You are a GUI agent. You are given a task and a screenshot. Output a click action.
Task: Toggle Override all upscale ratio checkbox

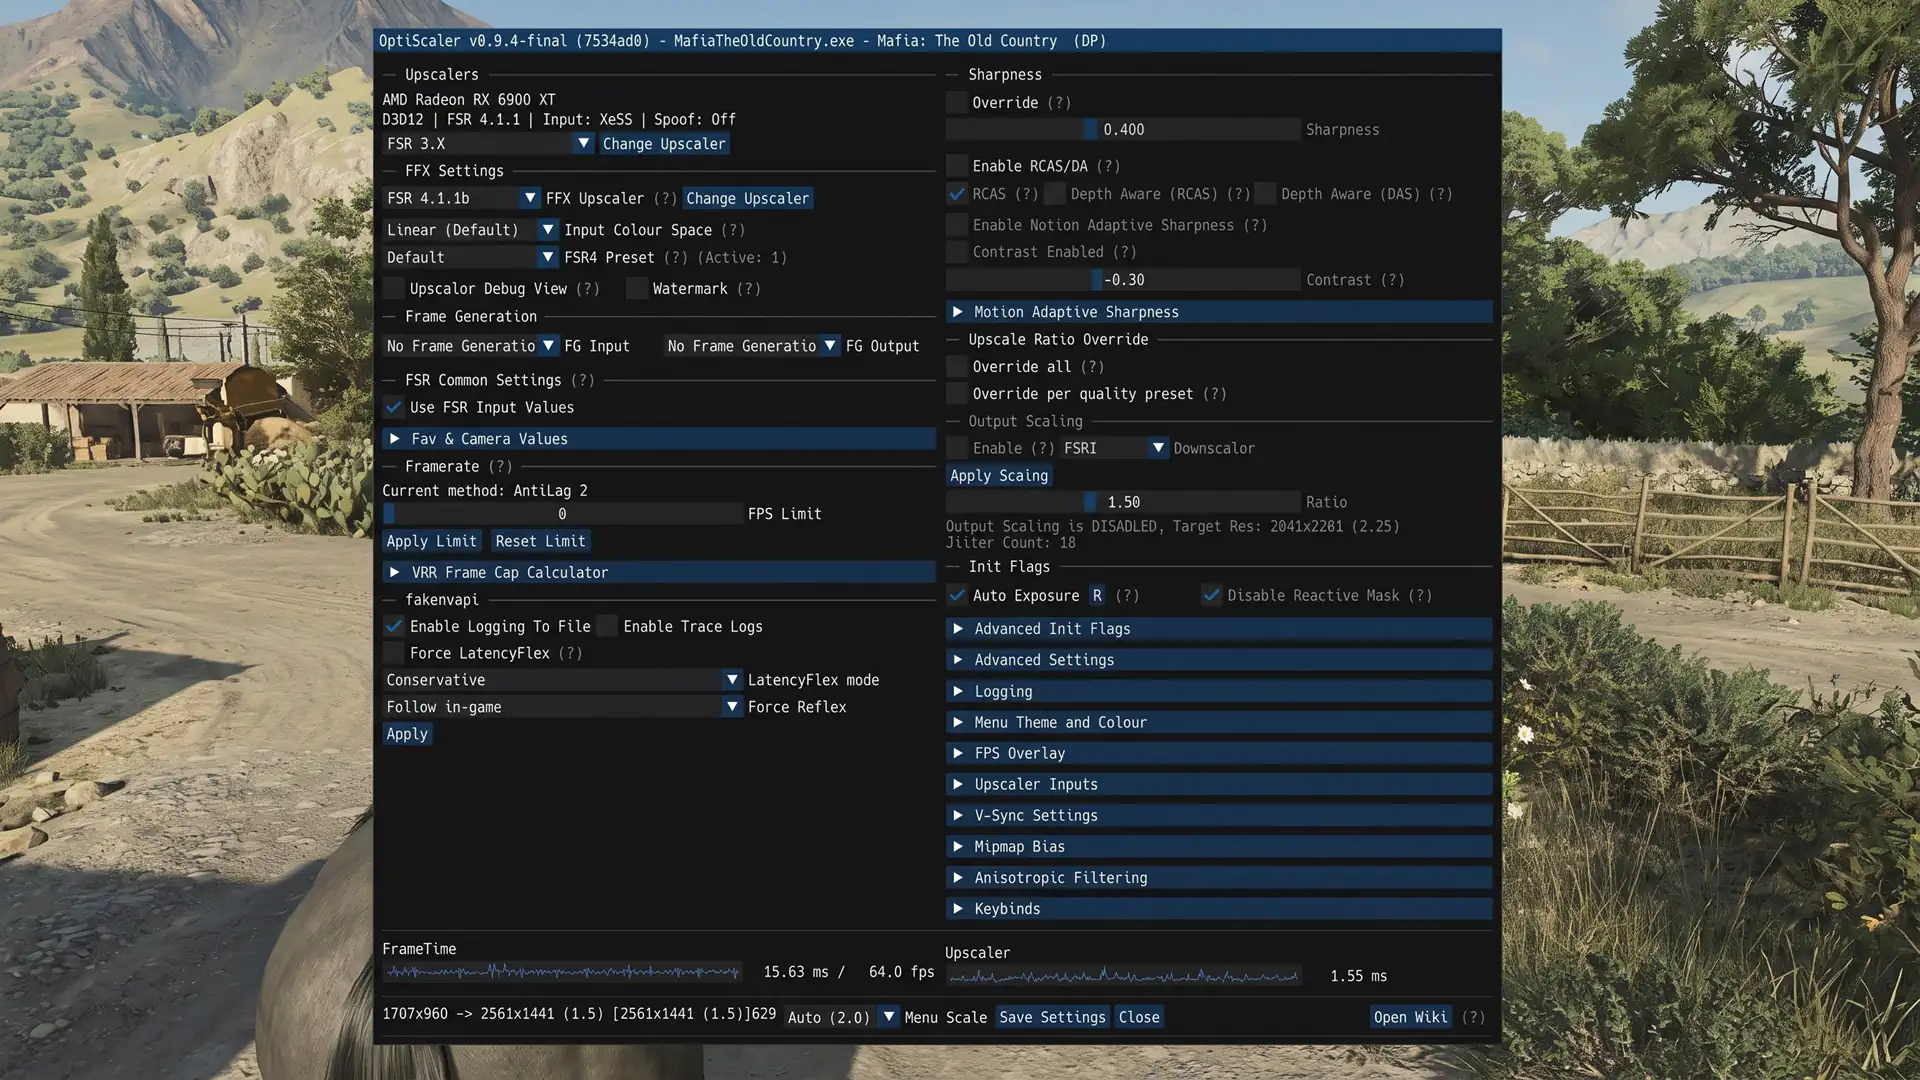957,367
